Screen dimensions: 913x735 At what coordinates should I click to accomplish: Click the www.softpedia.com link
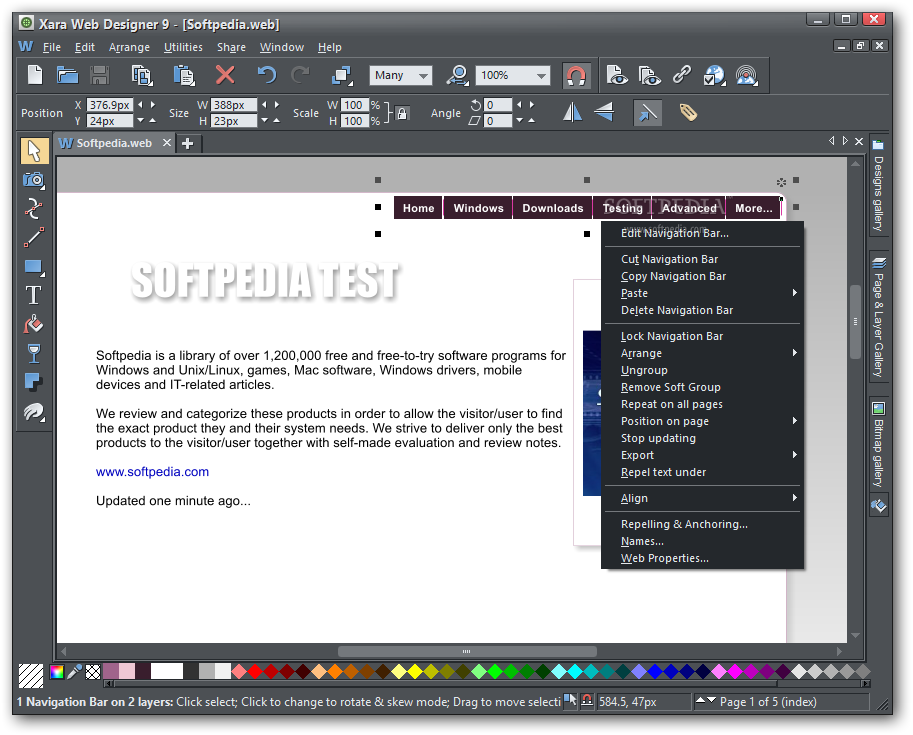coord(152,472)
